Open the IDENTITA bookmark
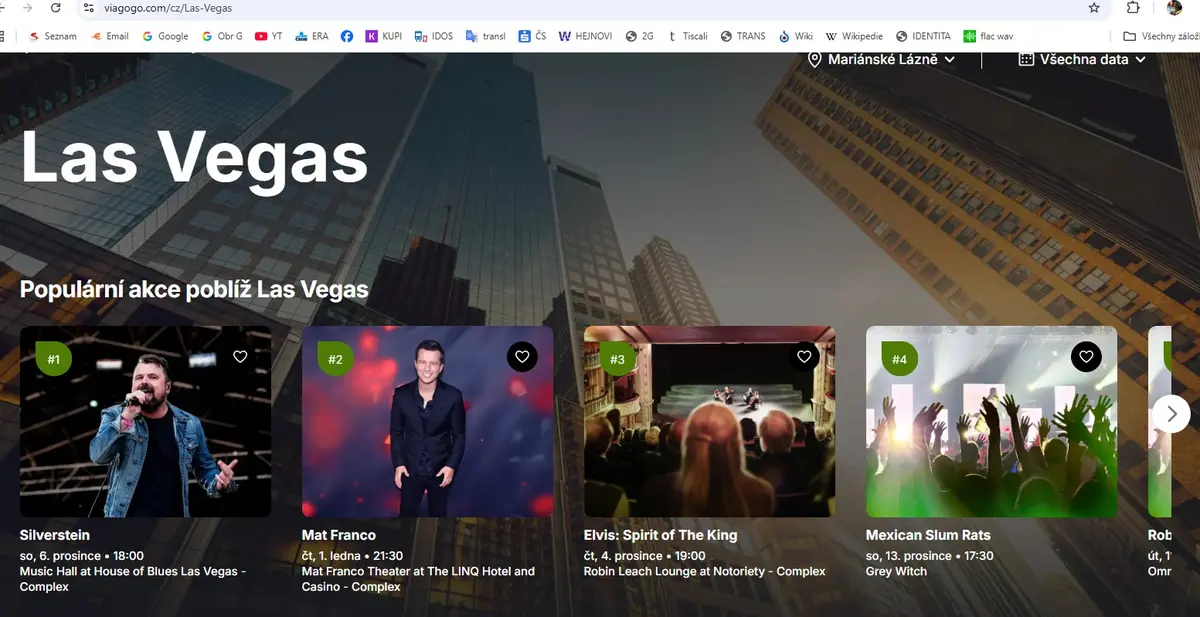Viewport: 1200px width, 617px height. [x=924, y=36]
